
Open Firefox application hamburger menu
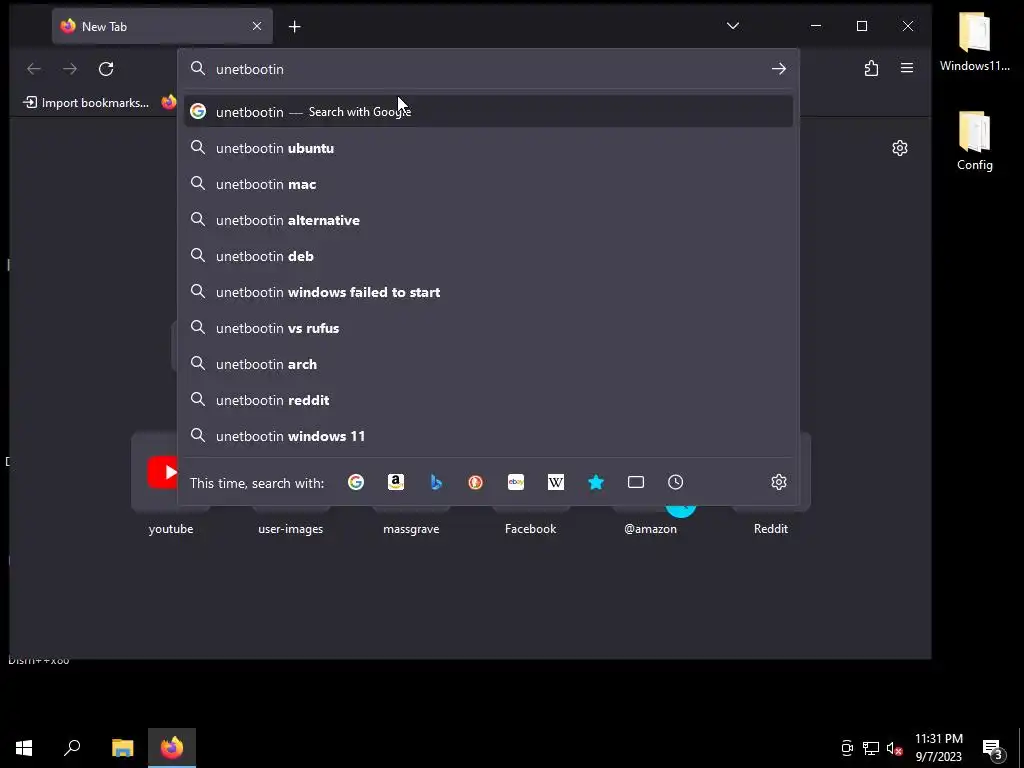[x=906, y=68]
